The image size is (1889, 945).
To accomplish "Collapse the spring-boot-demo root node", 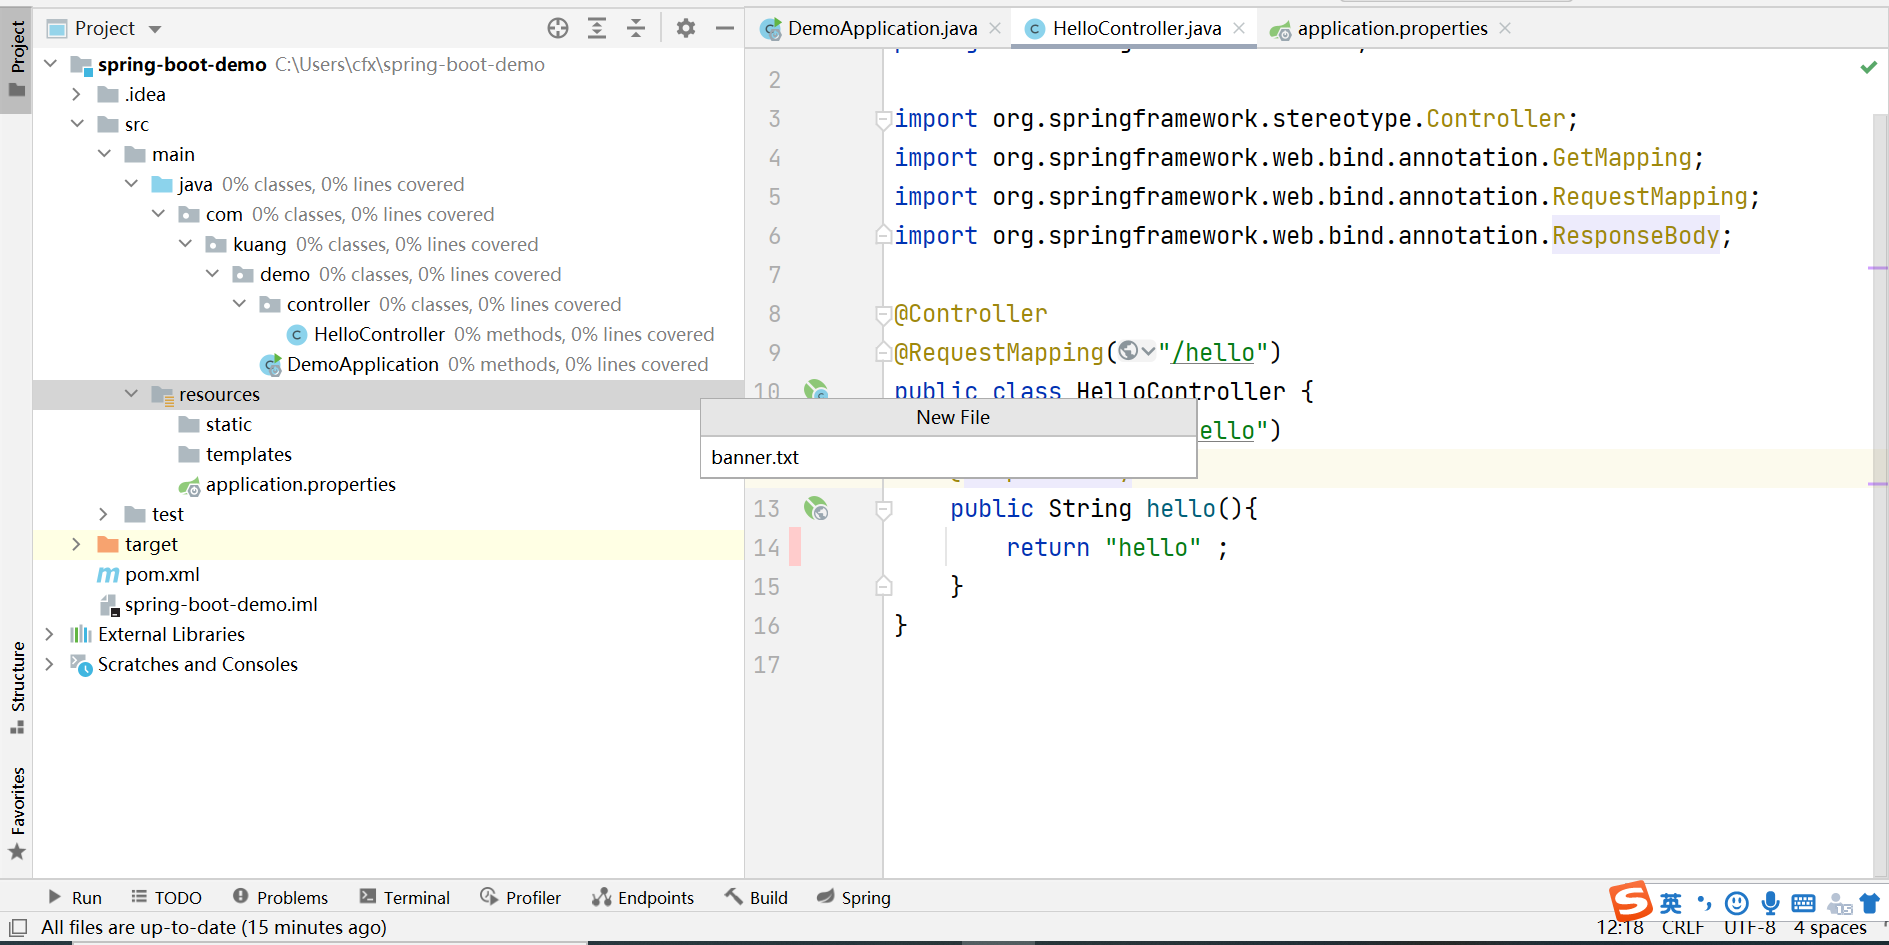I will tap(51, 64).
